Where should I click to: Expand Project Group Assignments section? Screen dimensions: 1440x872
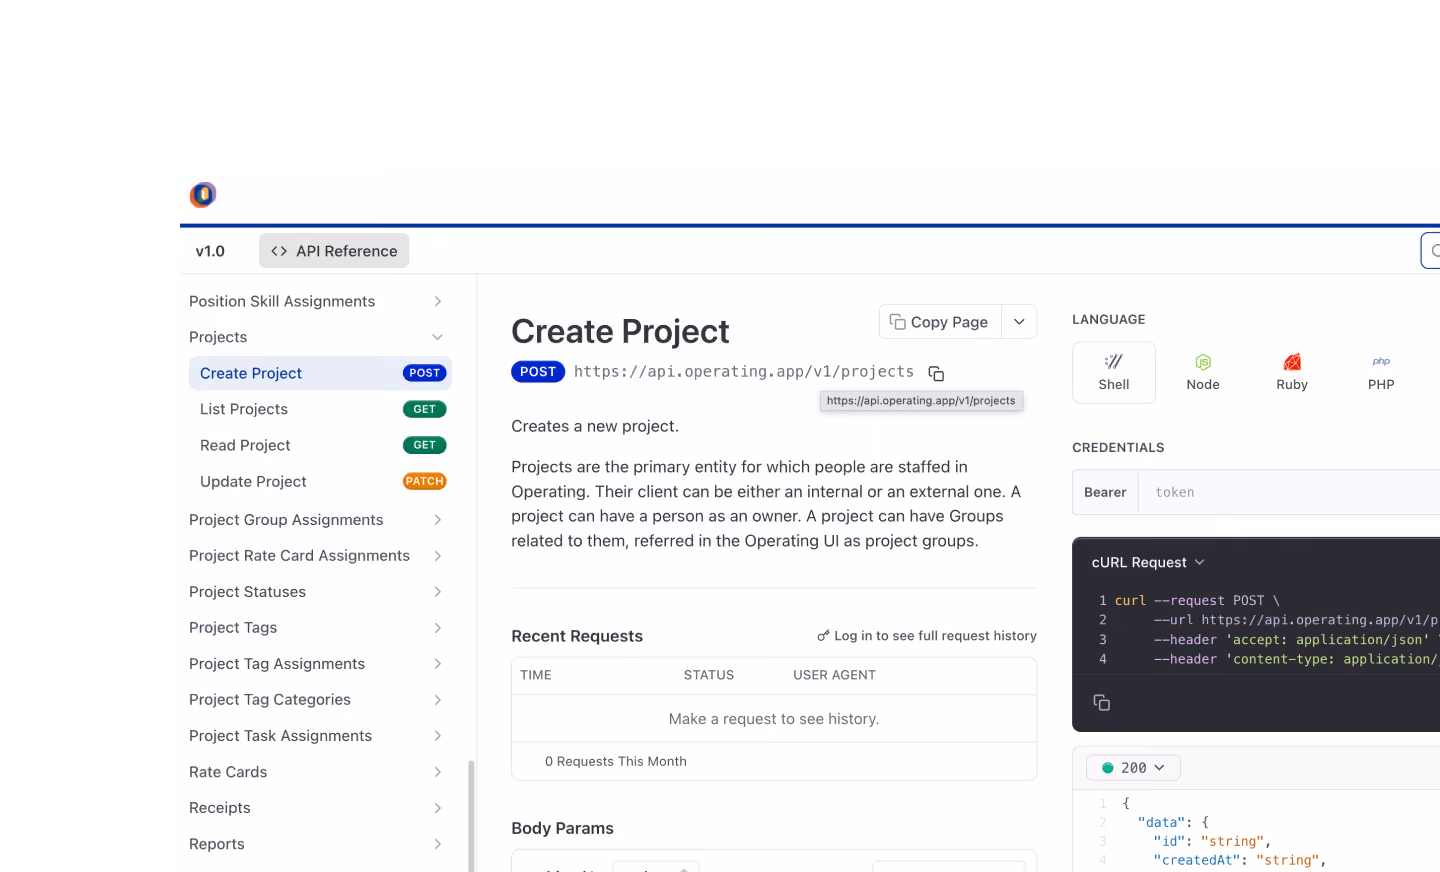pos(437,520)
